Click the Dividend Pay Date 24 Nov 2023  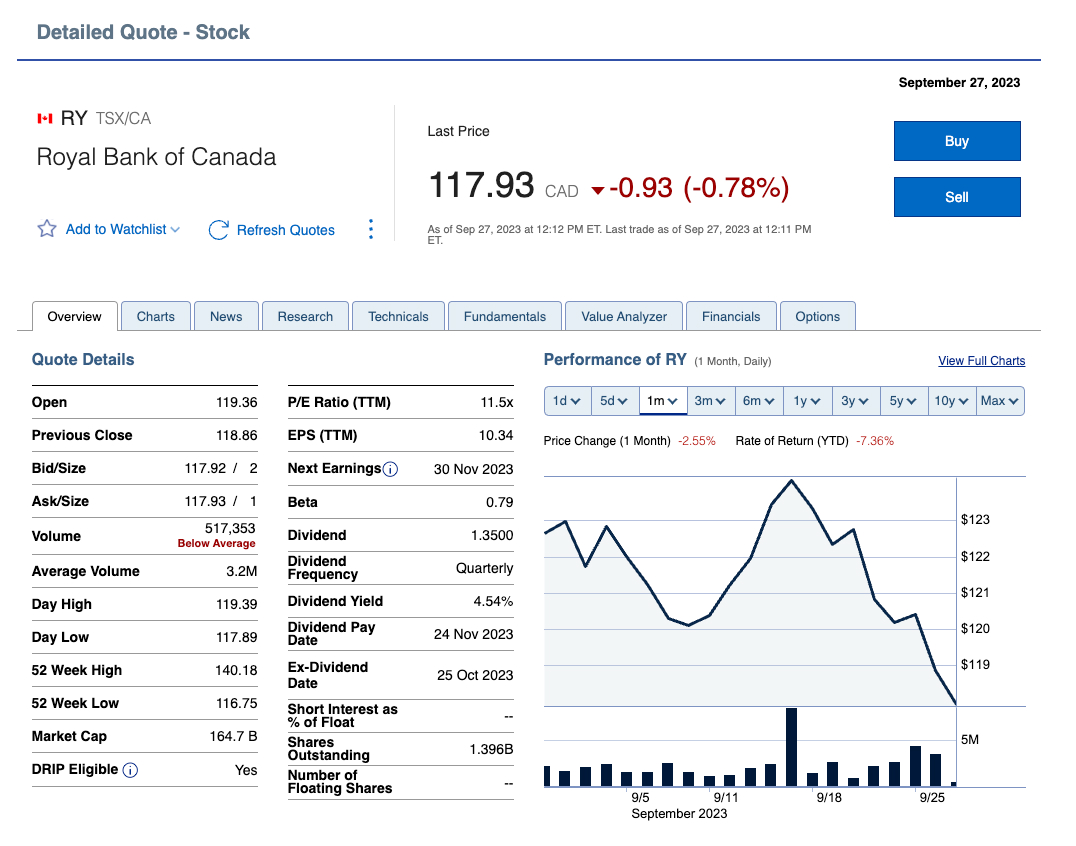[x=473, y=634]
